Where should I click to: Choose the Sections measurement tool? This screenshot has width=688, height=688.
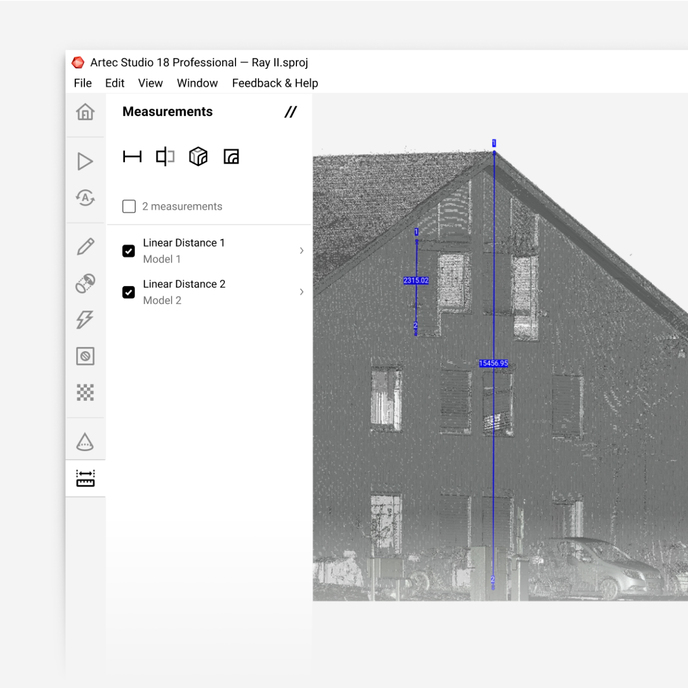[x=165, y=157]
